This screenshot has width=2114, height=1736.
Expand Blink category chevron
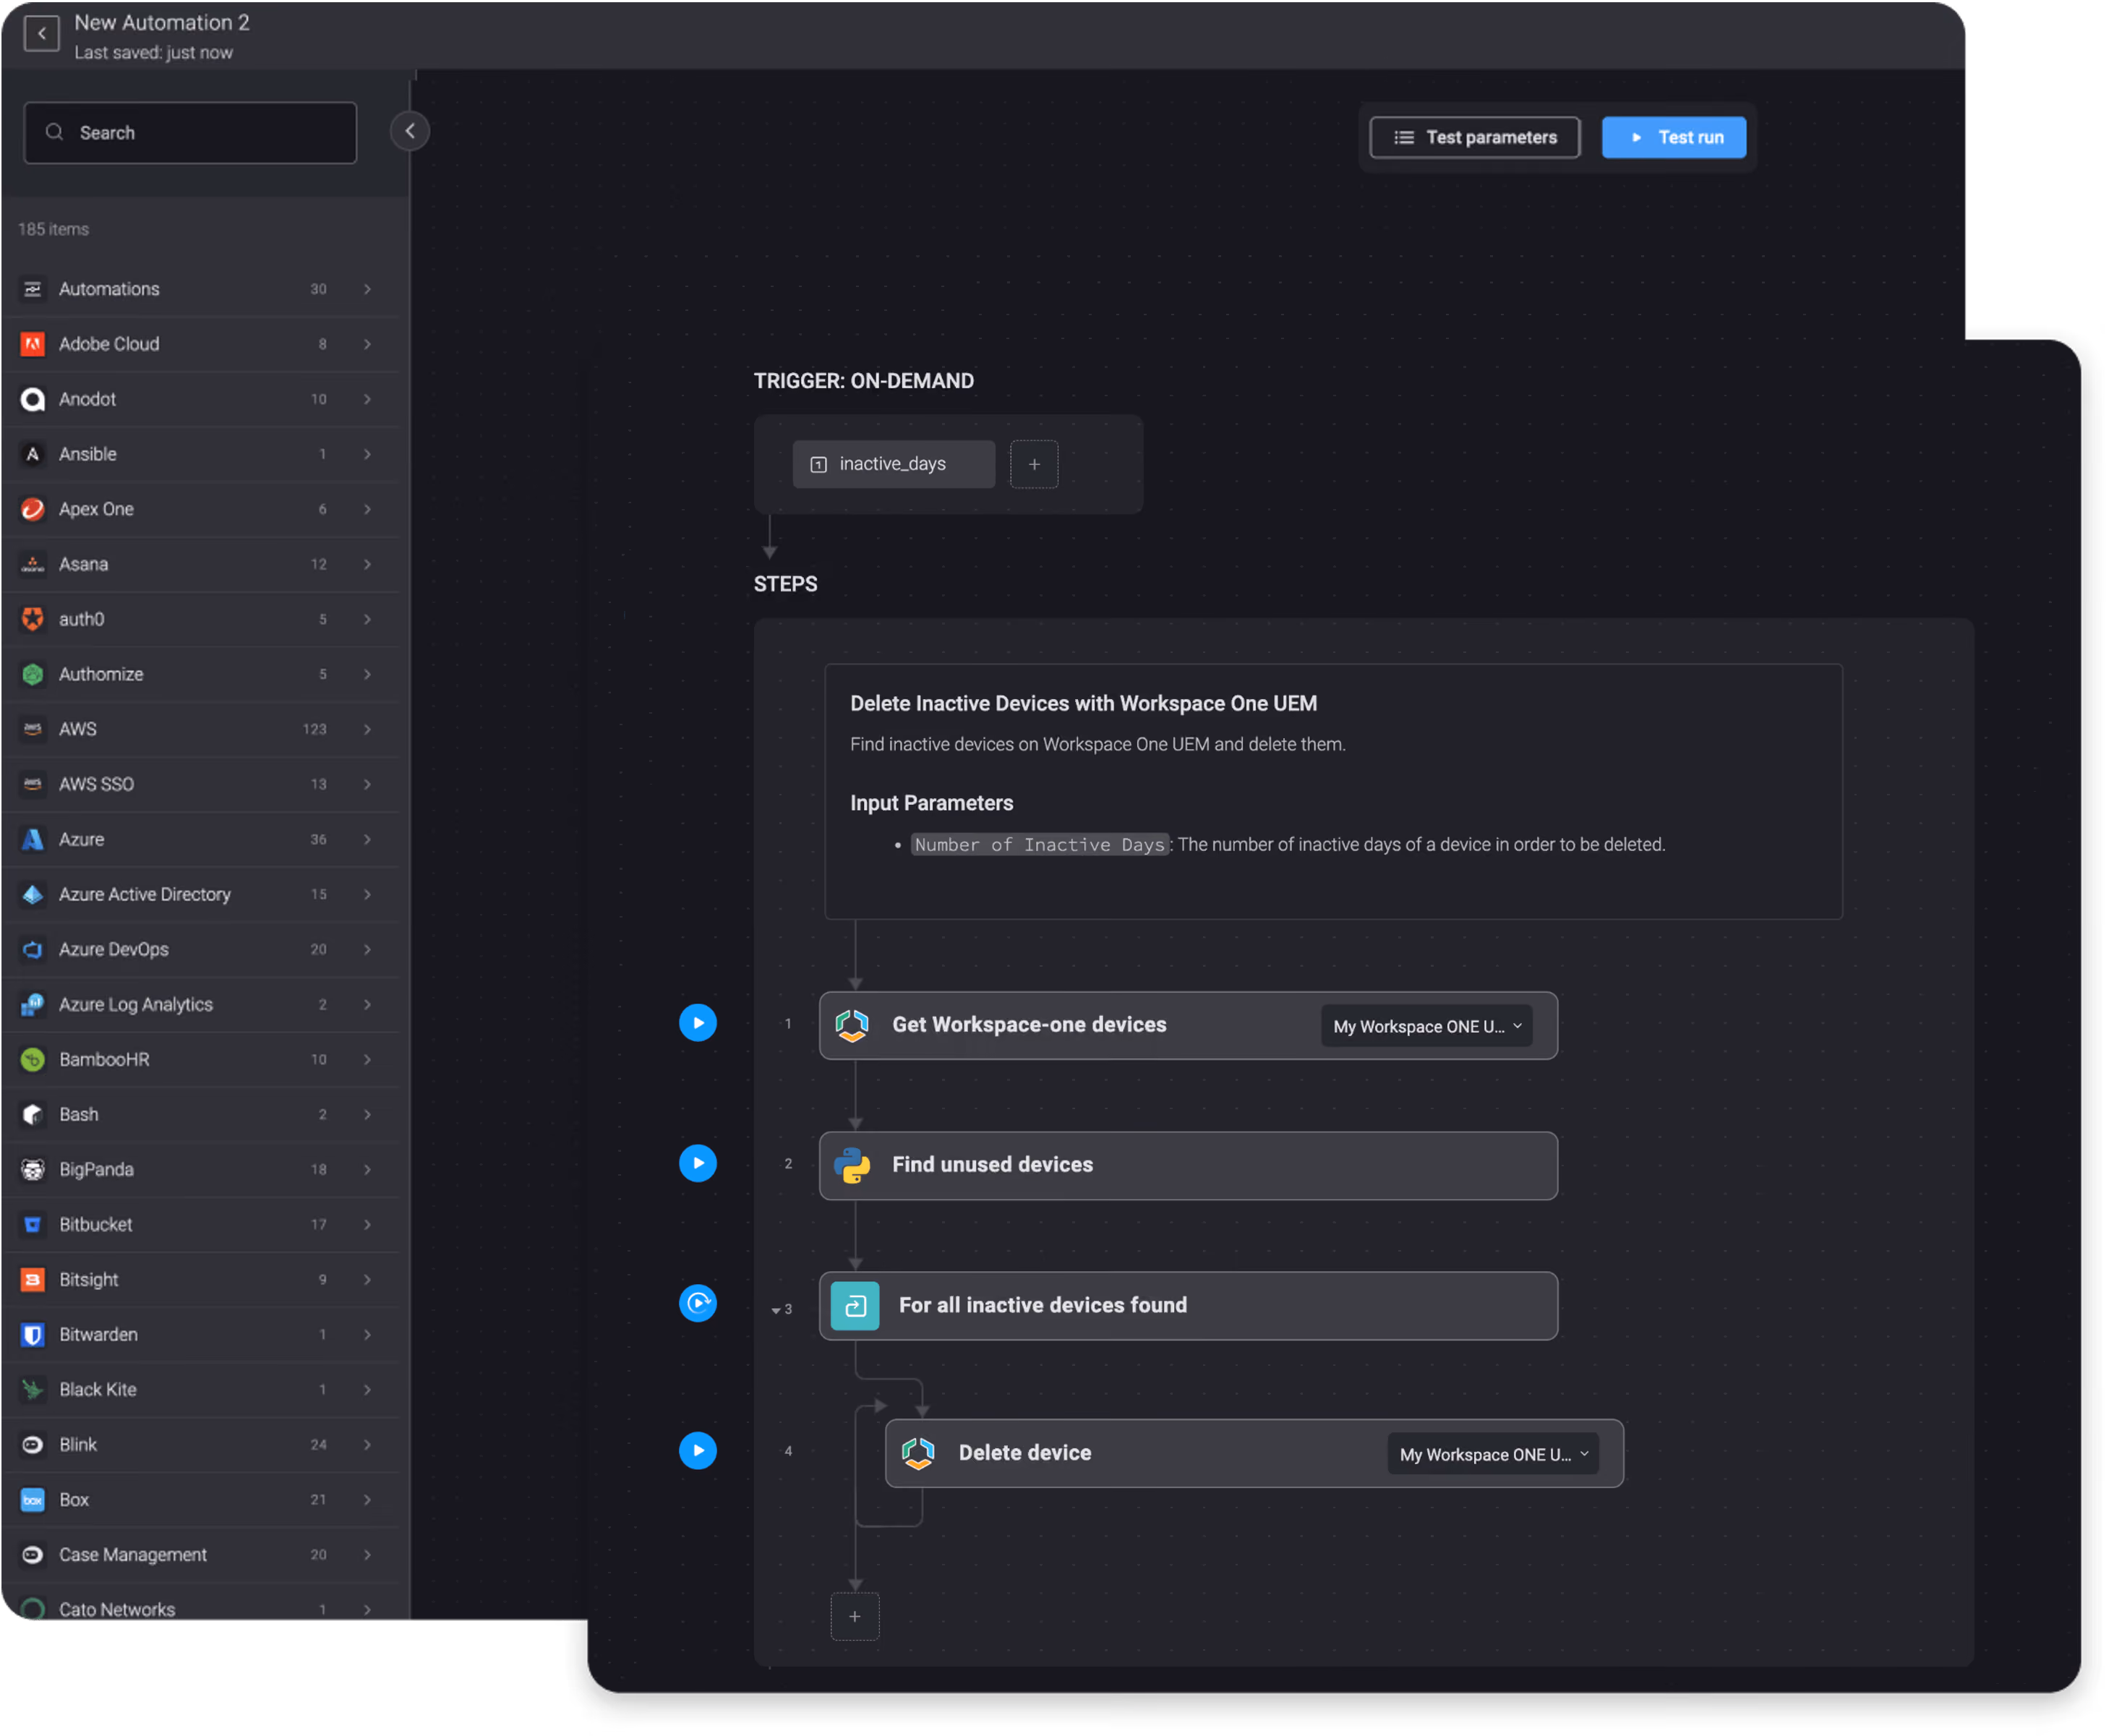(368, 1444)
